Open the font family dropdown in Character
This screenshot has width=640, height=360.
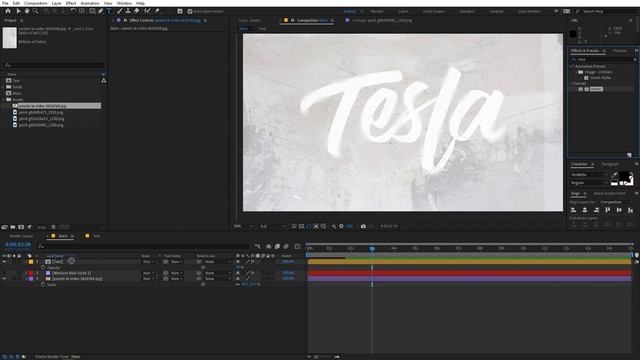pos(589,175)
